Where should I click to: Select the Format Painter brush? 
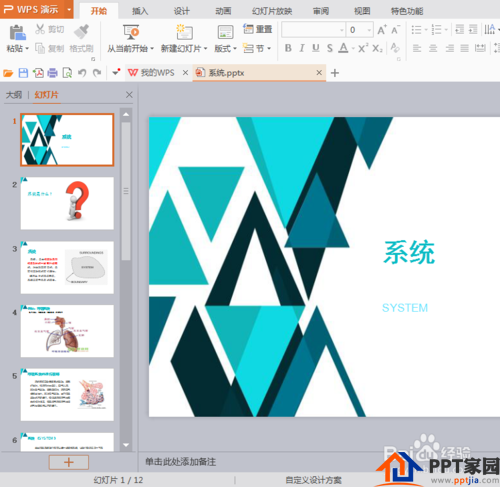(x=81, y=32)
